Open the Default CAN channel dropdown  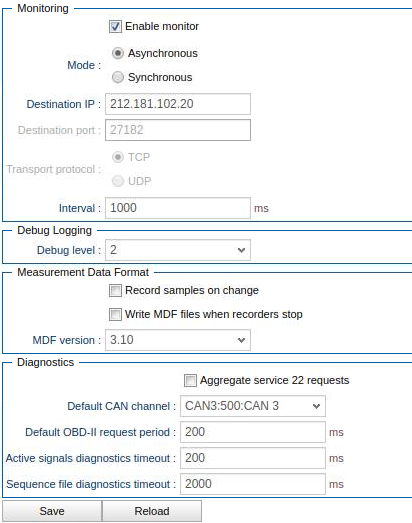pyautogui.click(x=253, y=406)
